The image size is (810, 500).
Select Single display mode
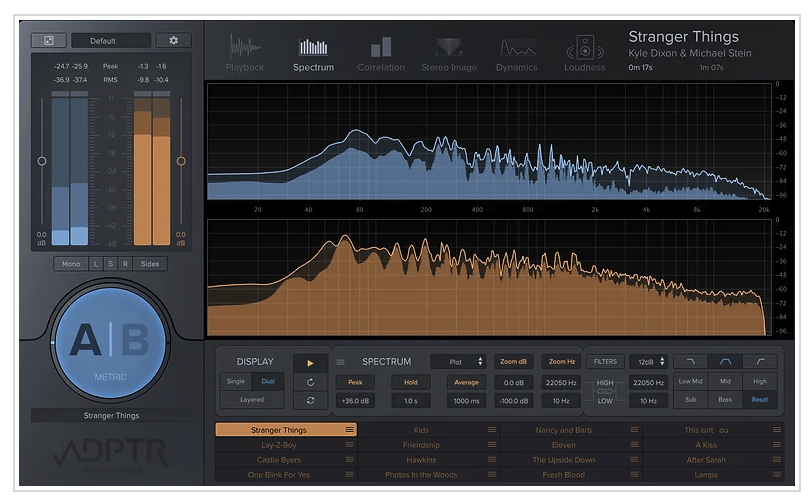(236, 382)
